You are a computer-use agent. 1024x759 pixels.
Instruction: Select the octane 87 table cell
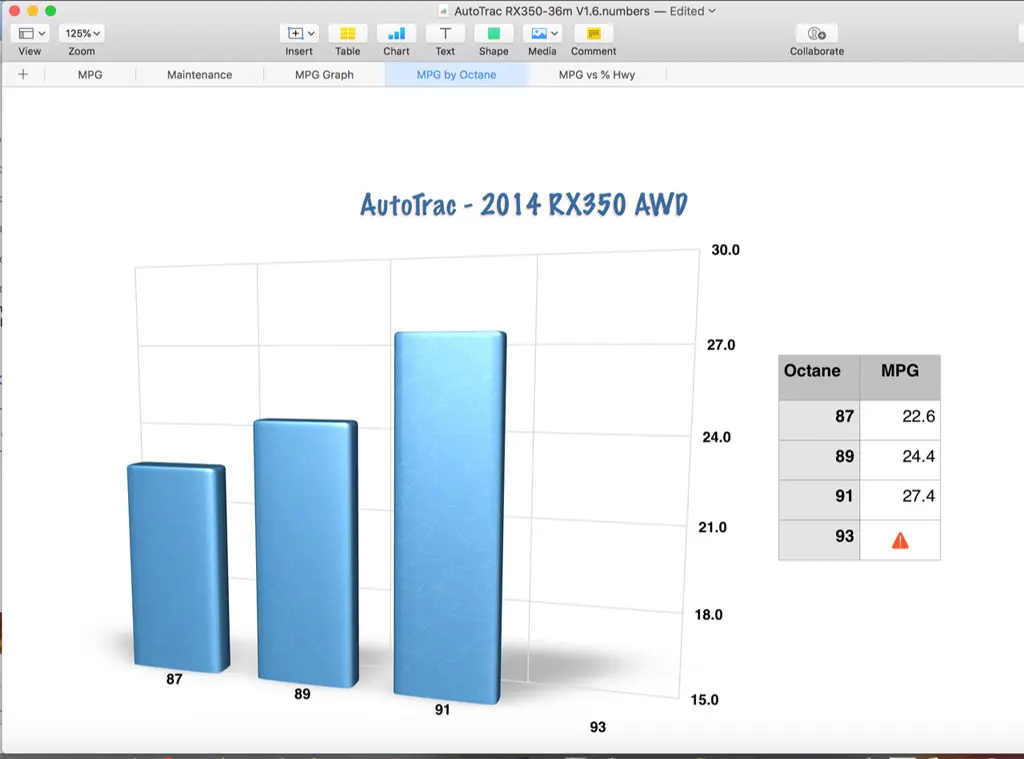point(819,419)
